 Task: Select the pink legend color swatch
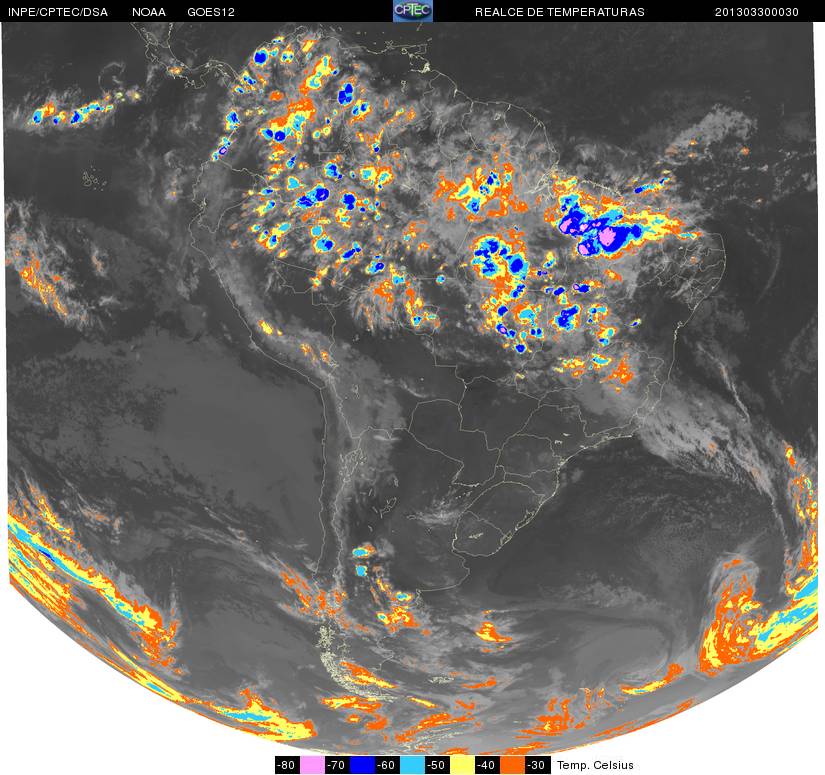pos(312,765)
